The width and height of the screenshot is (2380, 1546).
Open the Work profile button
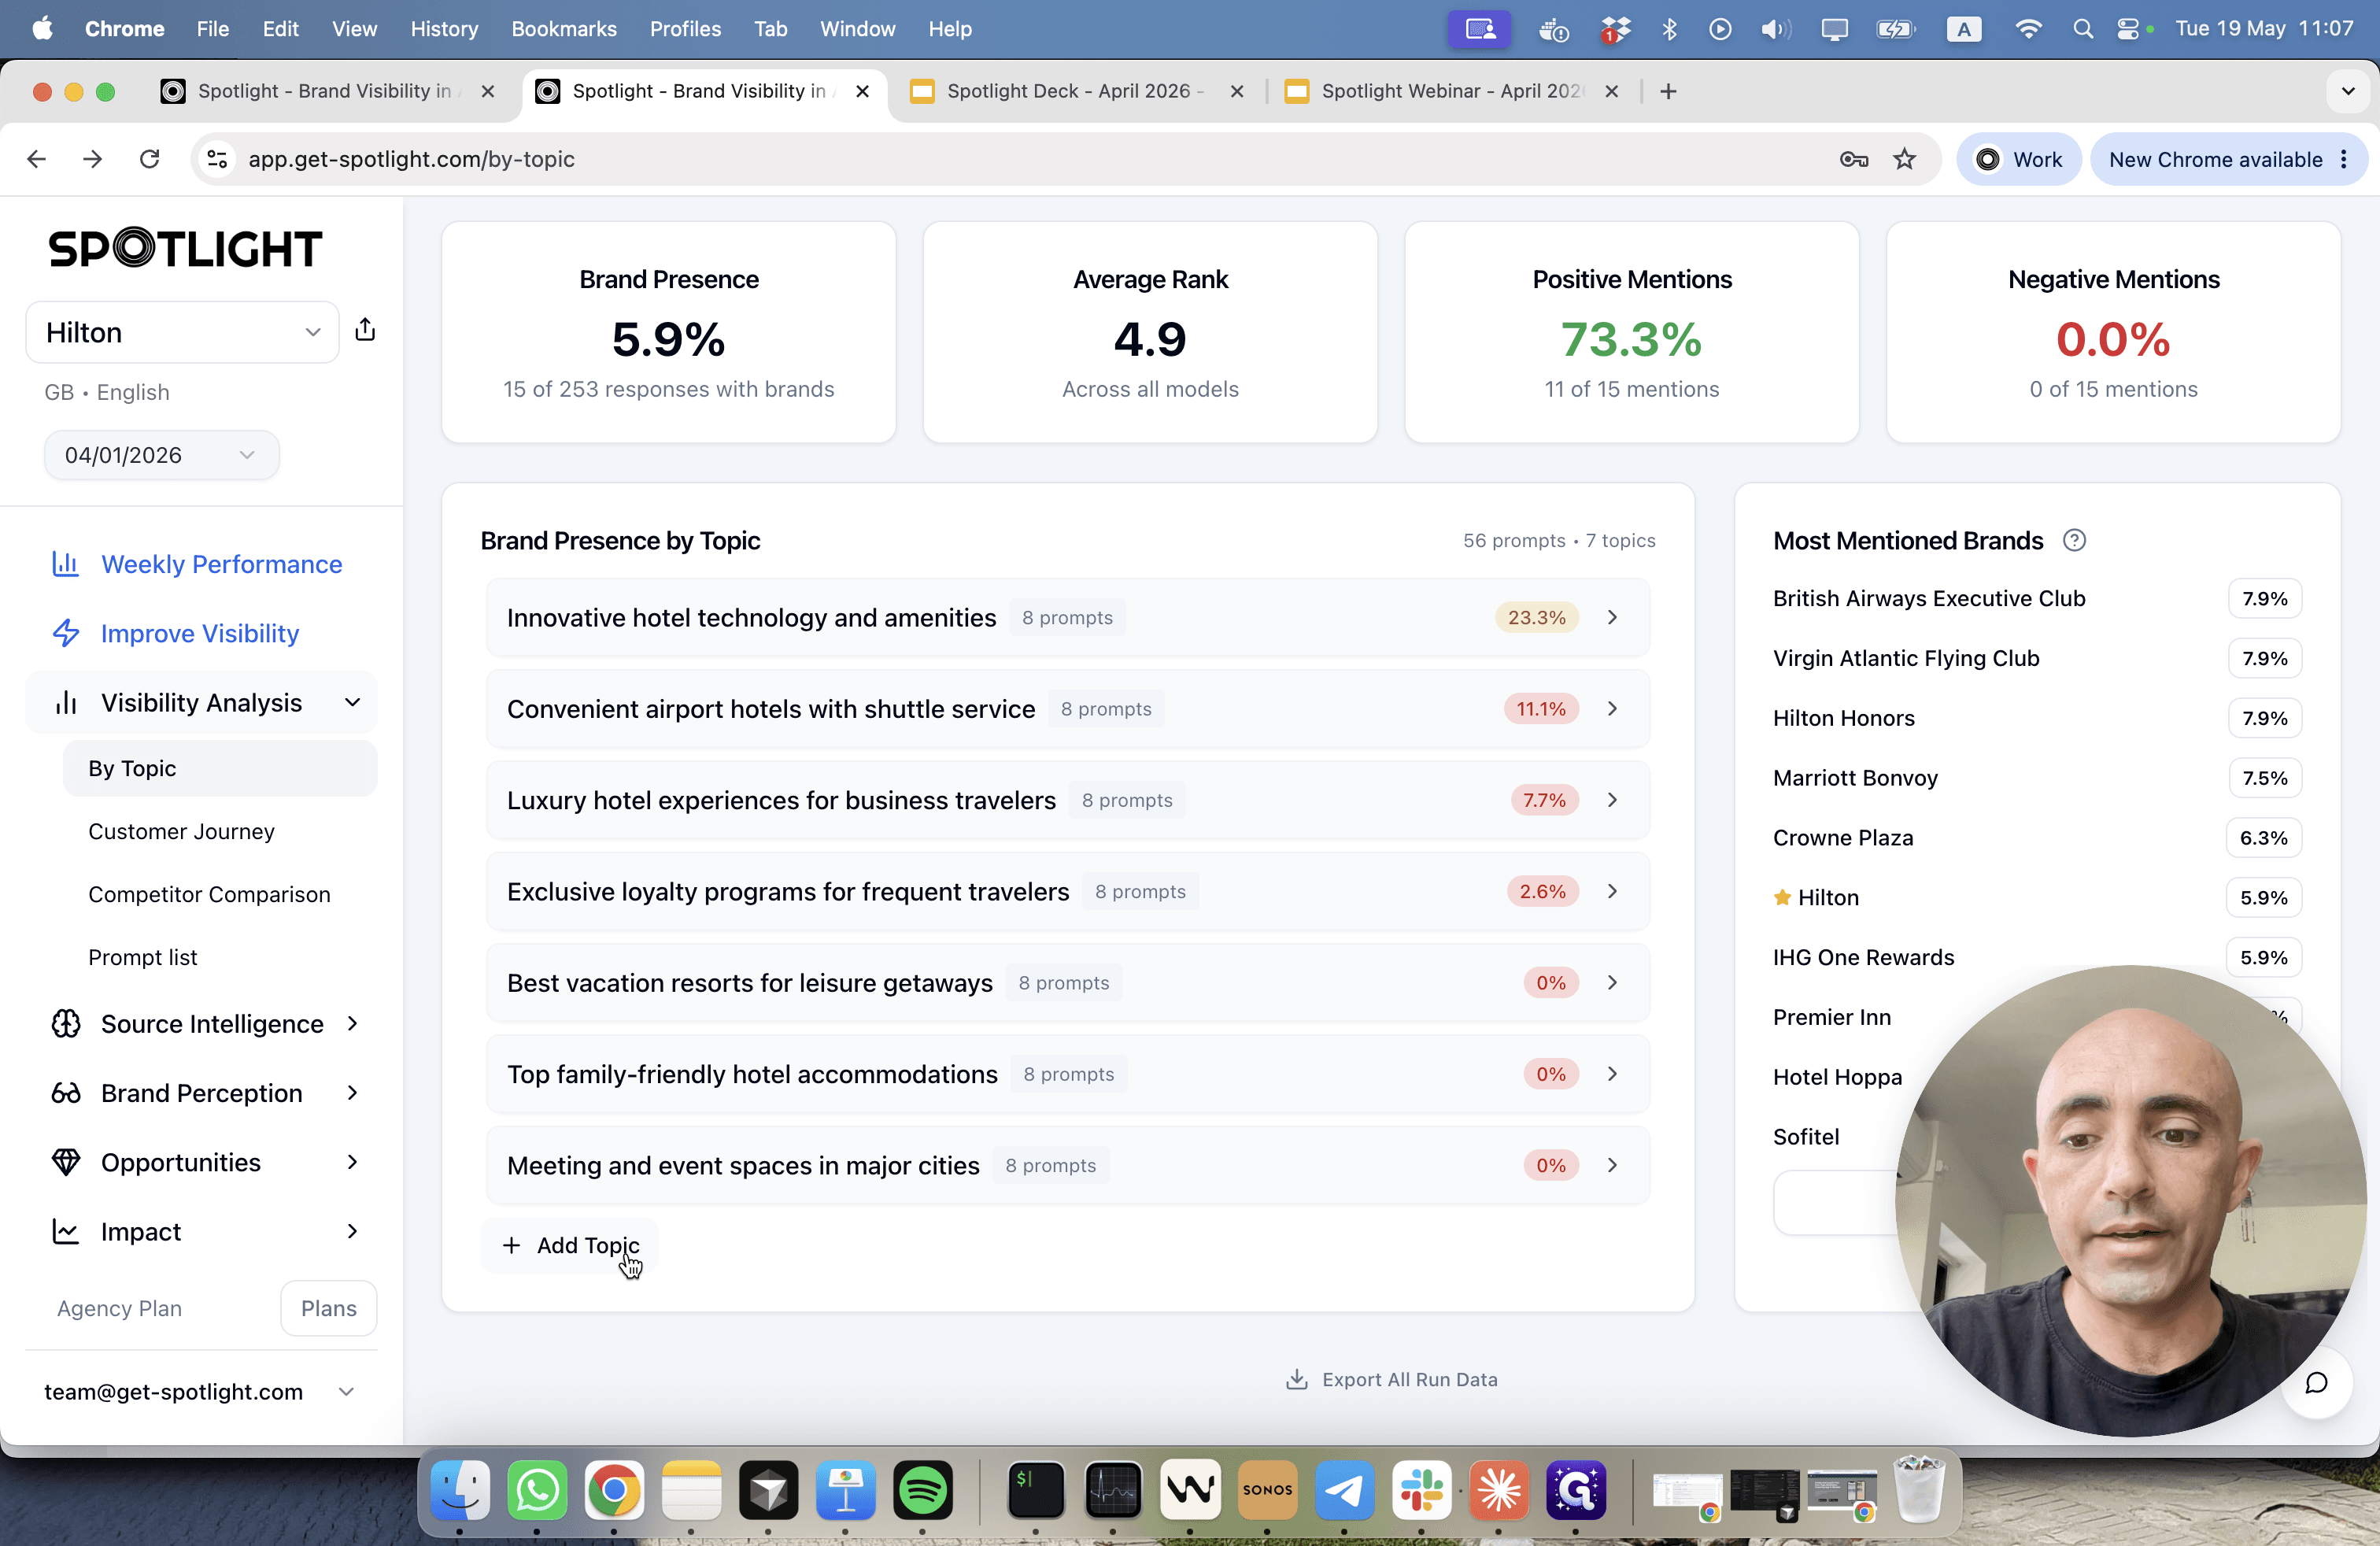(2018, 159)
